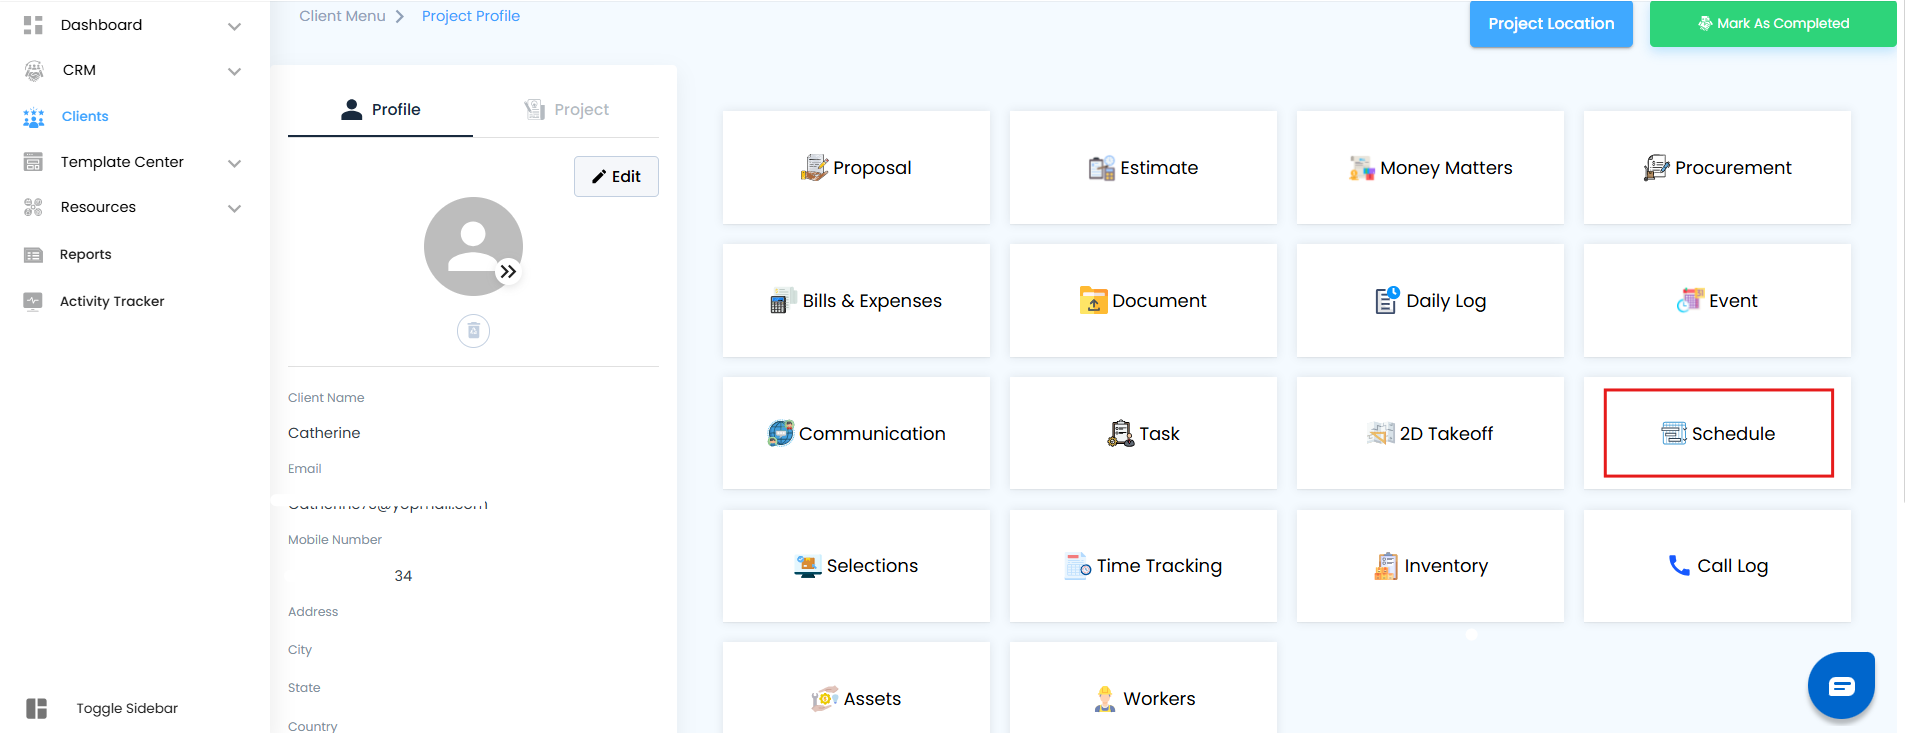Click the Schedule card icon
This screenshot has width=1905, height=733.
(x=1674, y=433)
